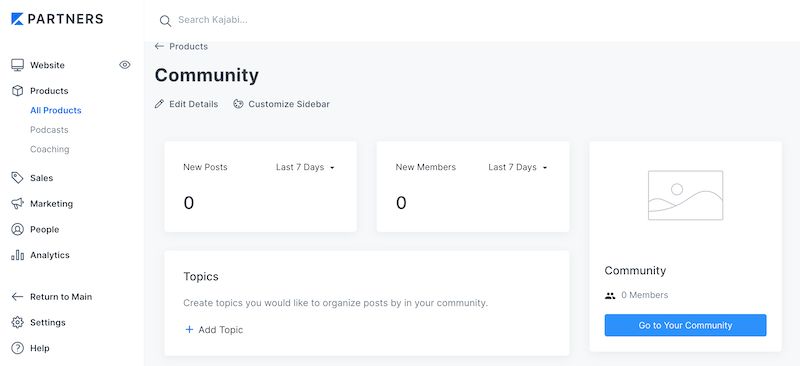Image resolution: width=800 pixels, height=366 pixels.
Task: Click the Analytics bar chart icon
Action: [x=17, y=255]
